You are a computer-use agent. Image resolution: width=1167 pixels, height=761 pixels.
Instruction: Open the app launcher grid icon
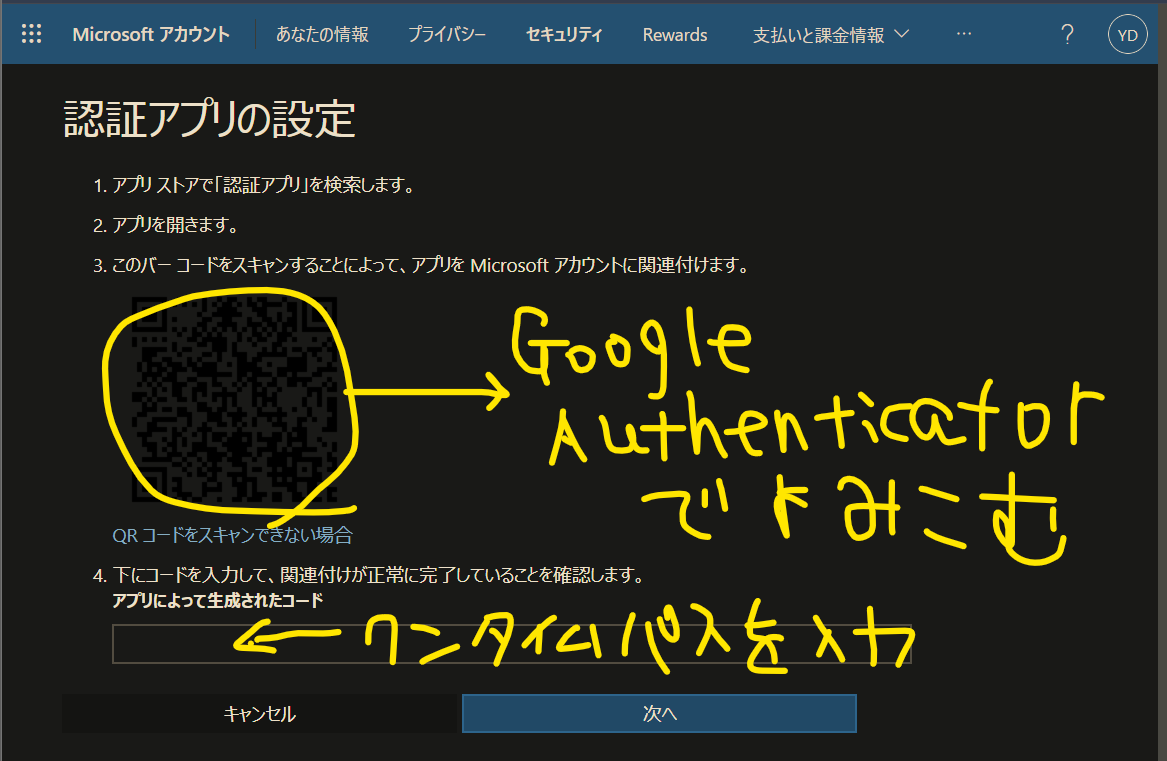[31, 33]
